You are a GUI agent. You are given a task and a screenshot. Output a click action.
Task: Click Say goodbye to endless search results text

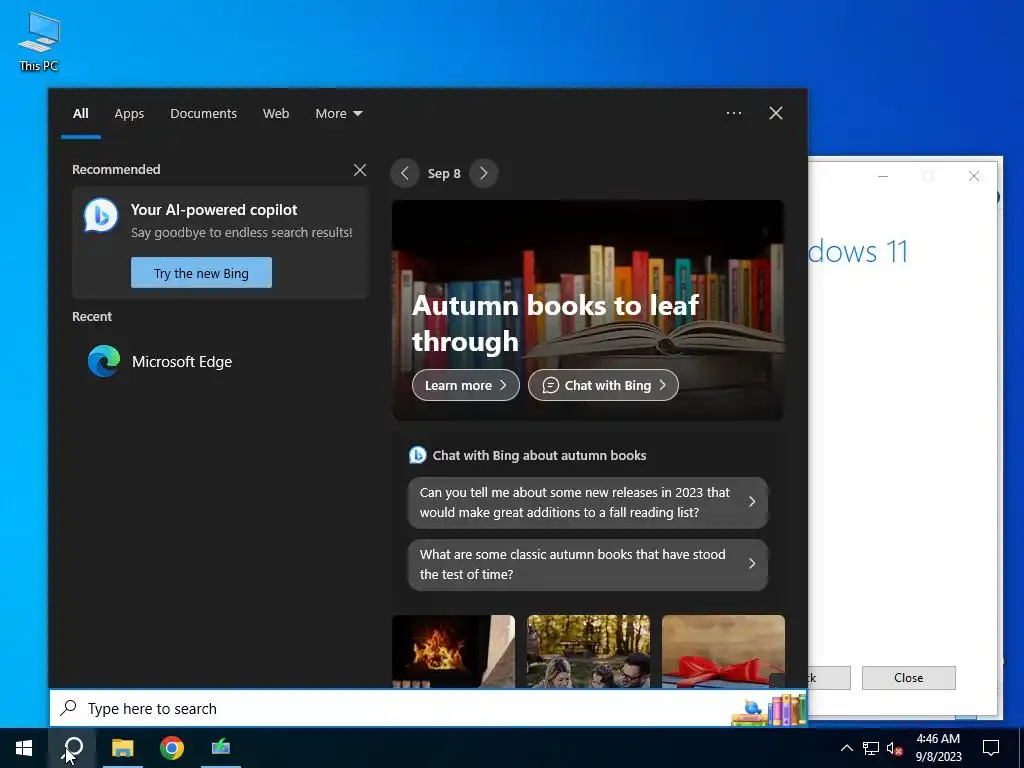242,232
